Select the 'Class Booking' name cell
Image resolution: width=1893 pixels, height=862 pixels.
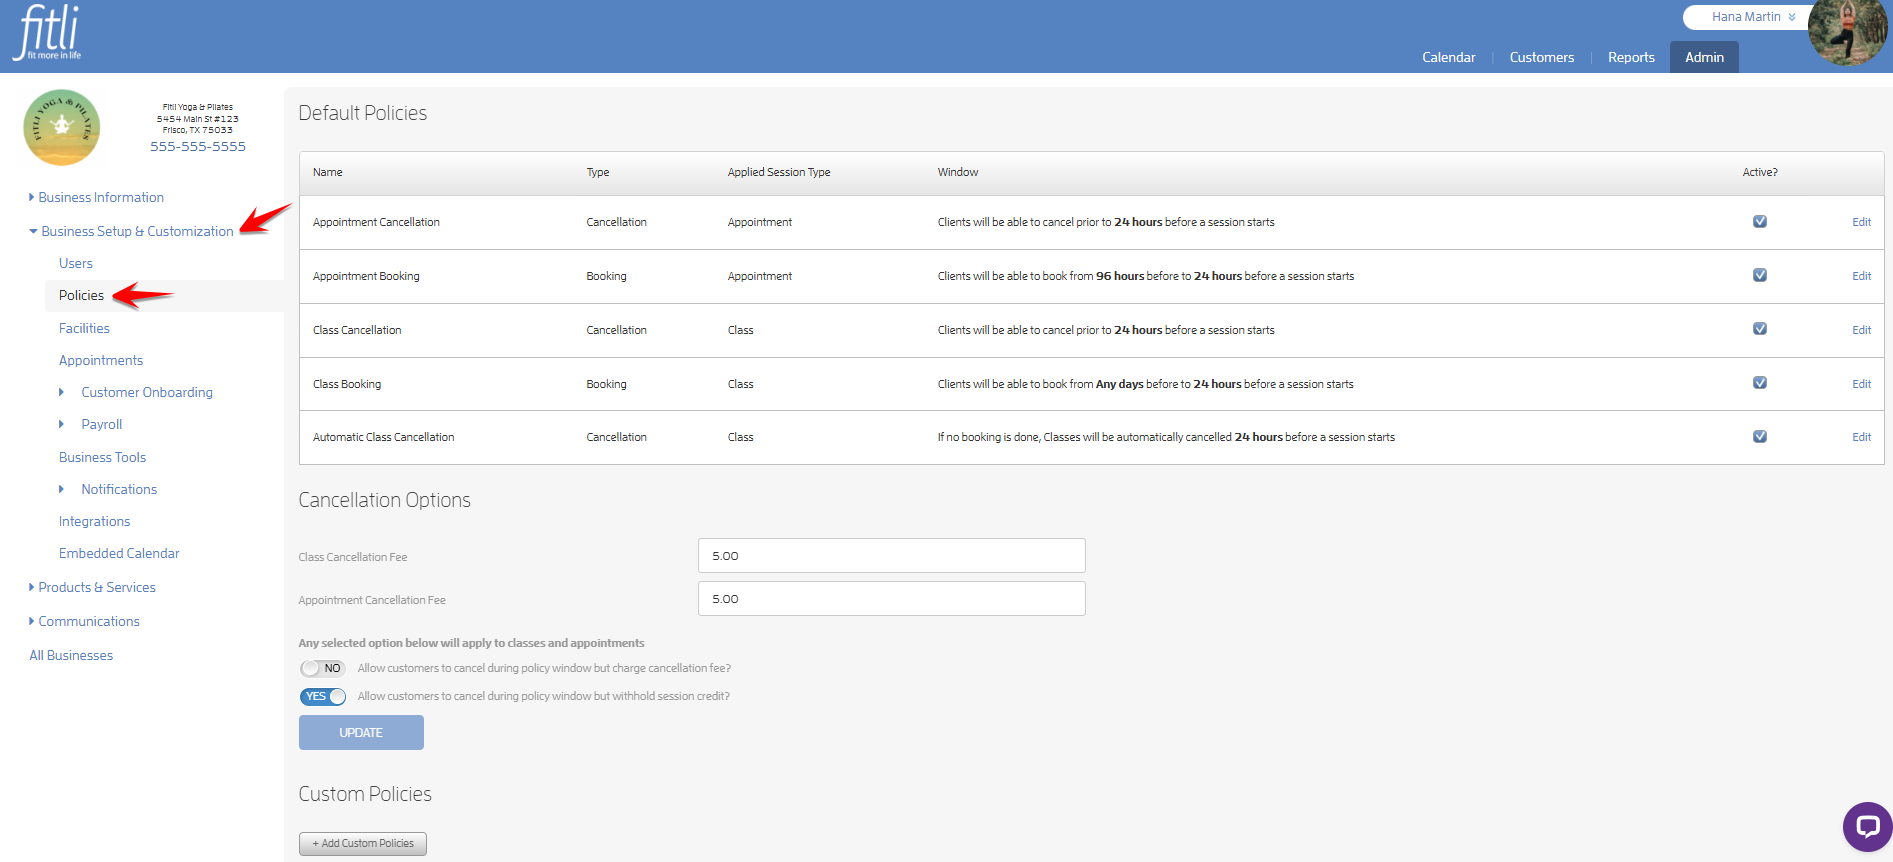(x=347, y=384)
